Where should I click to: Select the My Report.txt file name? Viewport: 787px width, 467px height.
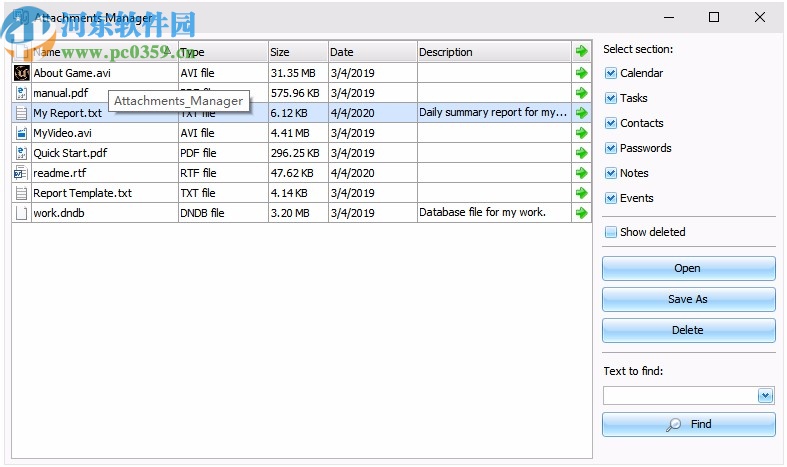pos(67,113)
